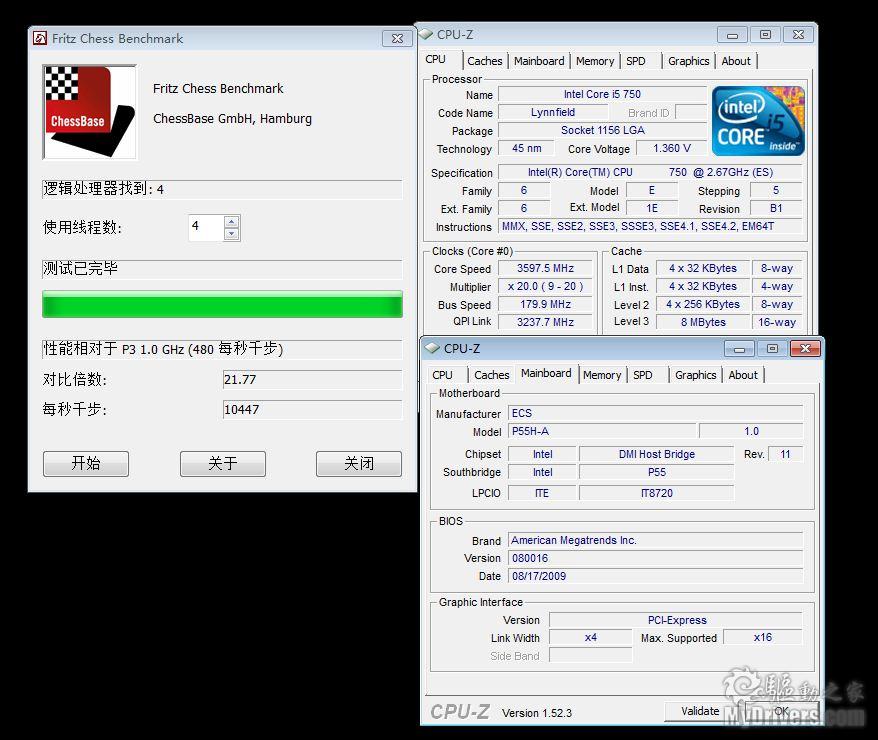Click the Fritz Chess Benchmark title bar icon
878x740 pixels.
tap(40, 38)
